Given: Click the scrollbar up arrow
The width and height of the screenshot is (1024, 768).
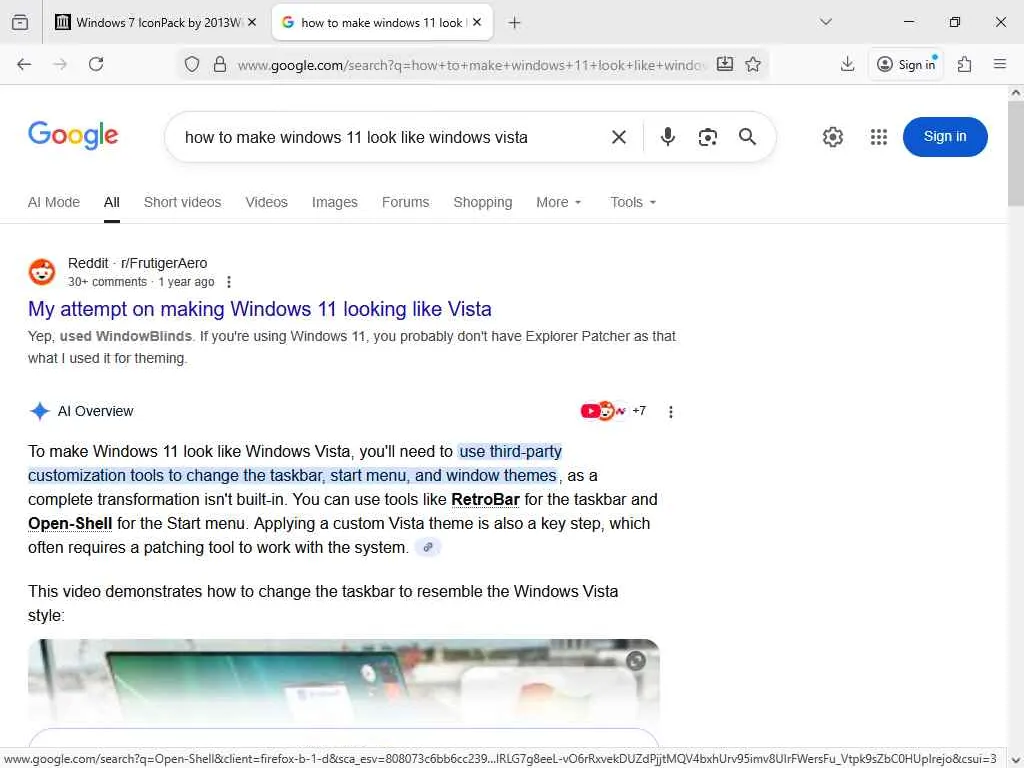Looking at the screenshot, I should click(1015, 93).
